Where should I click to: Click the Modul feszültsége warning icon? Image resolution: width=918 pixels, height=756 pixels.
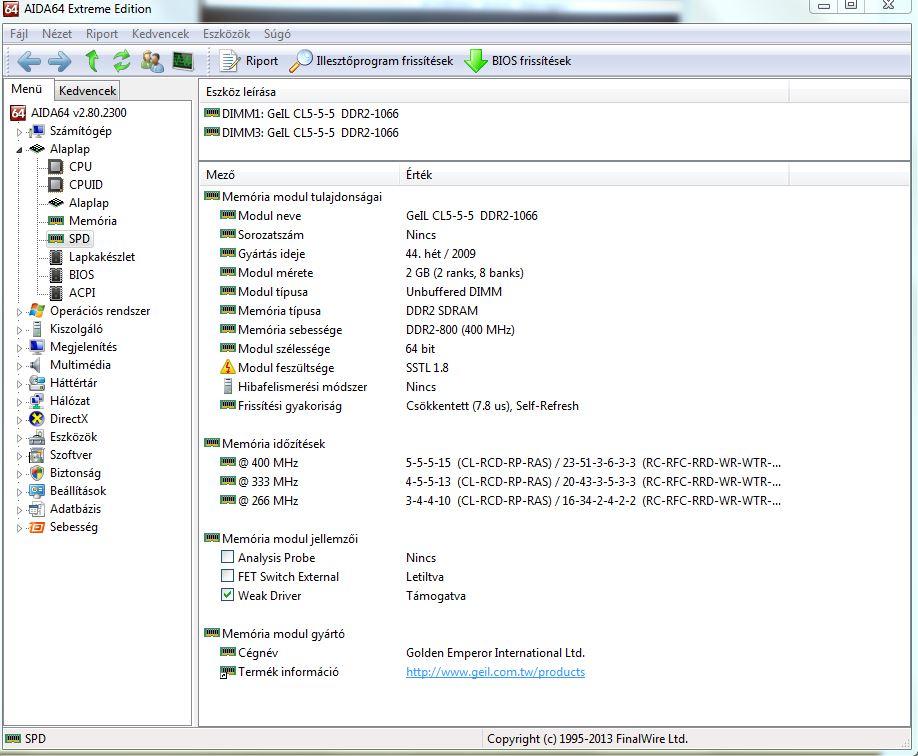coord(227,368)
